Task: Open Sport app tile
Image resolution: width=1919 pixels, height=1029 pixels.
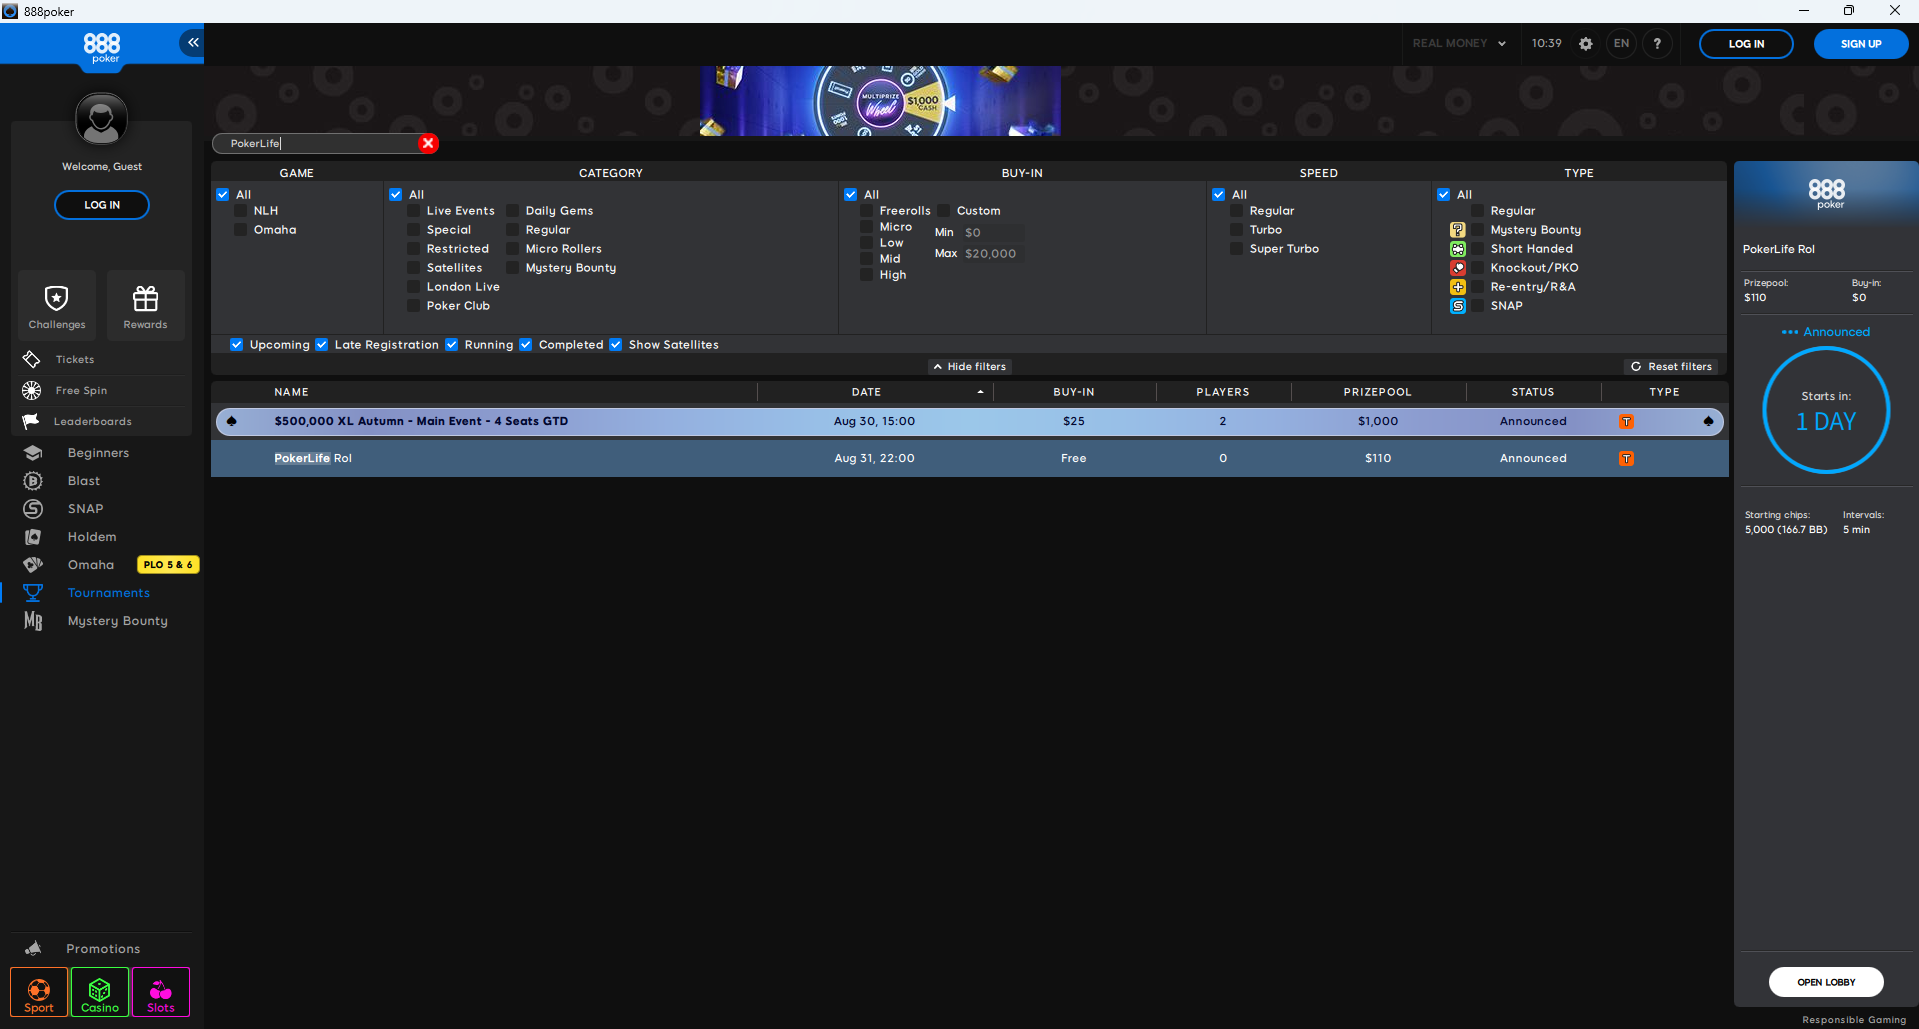Action: (x=39, y=992)
